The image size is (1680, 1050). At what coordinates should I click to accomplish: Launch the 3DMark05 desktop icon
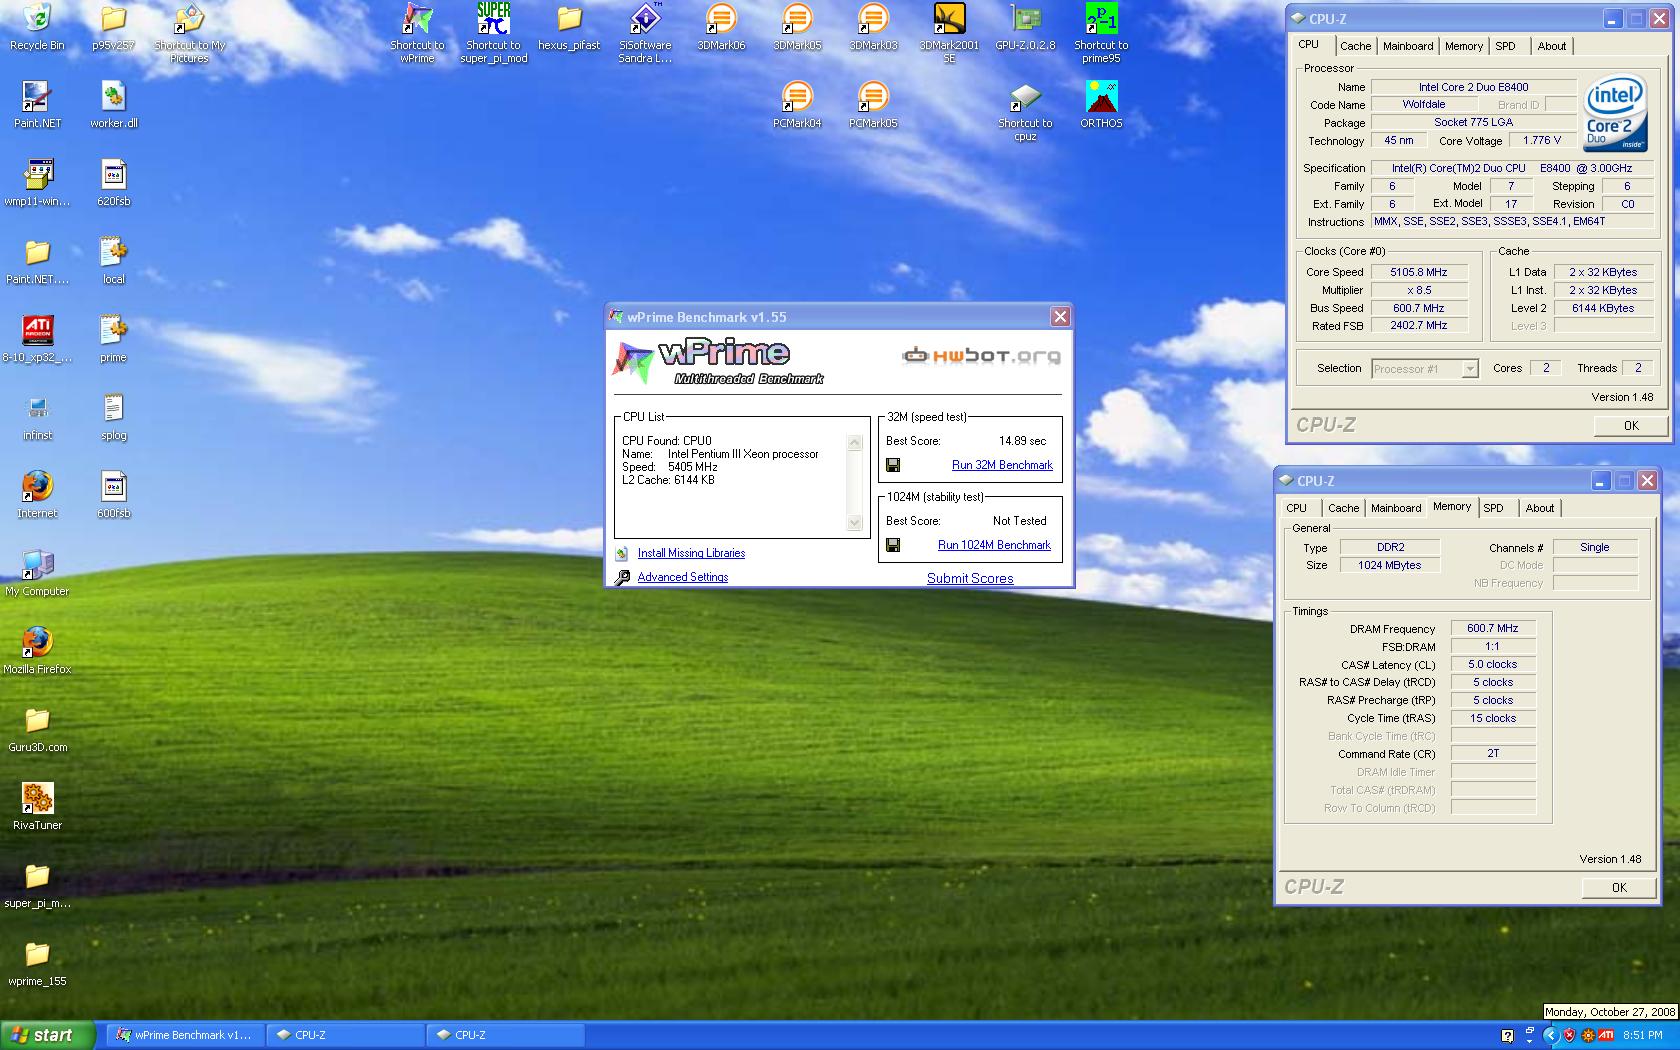tap(797, 27)
